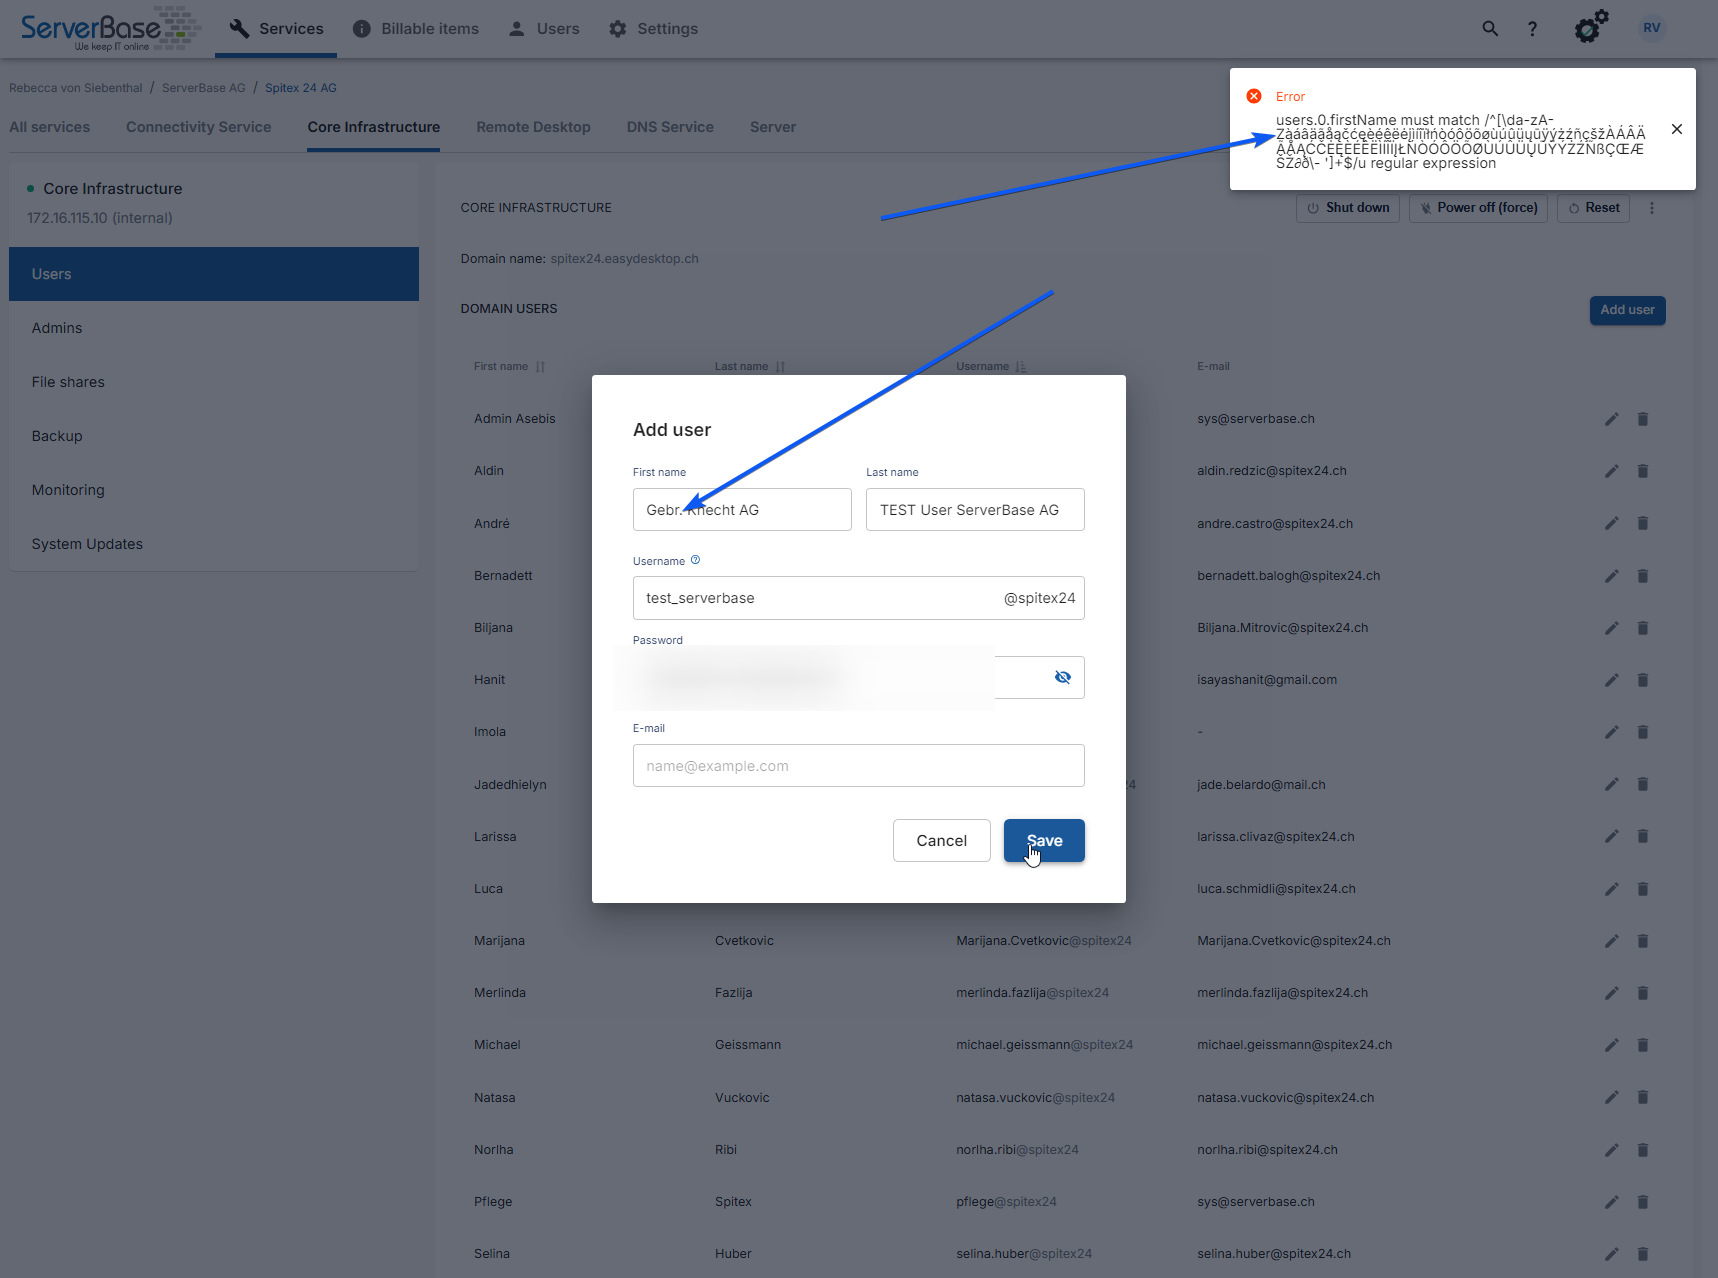The width and height of the screenshot is (1718, 1278).
Task: Open the search icon in top bar
Action: (x=1490, y=29)
